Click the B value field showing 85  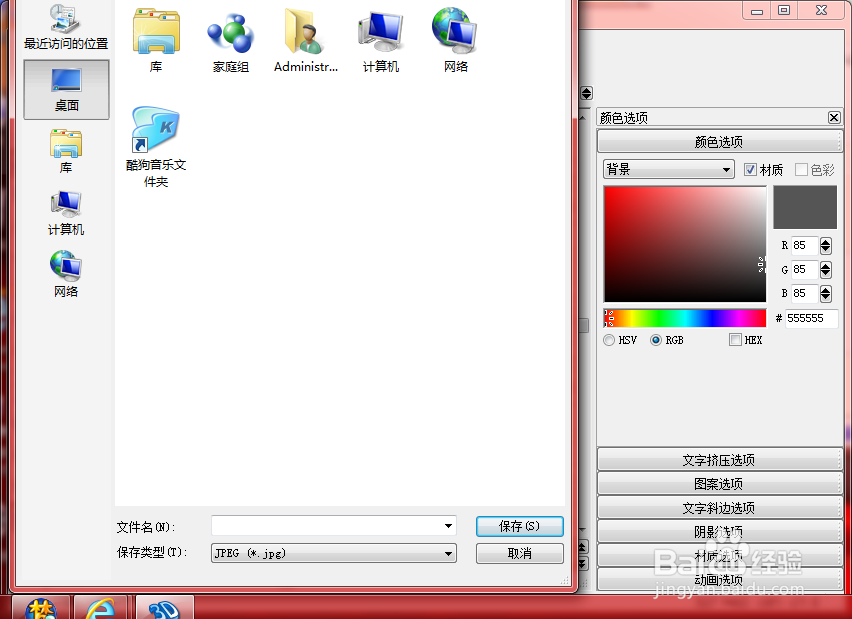(805, 293)
